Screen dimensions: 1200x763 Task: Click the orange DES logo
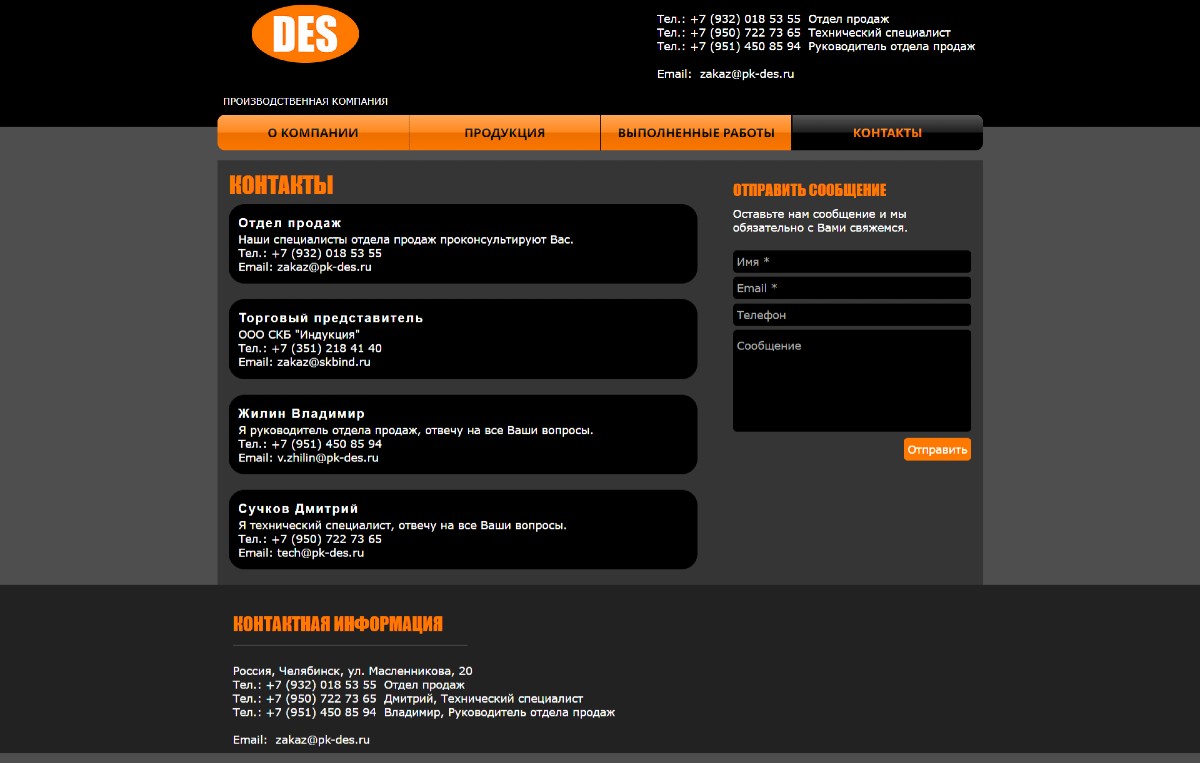tap(305, 34)
